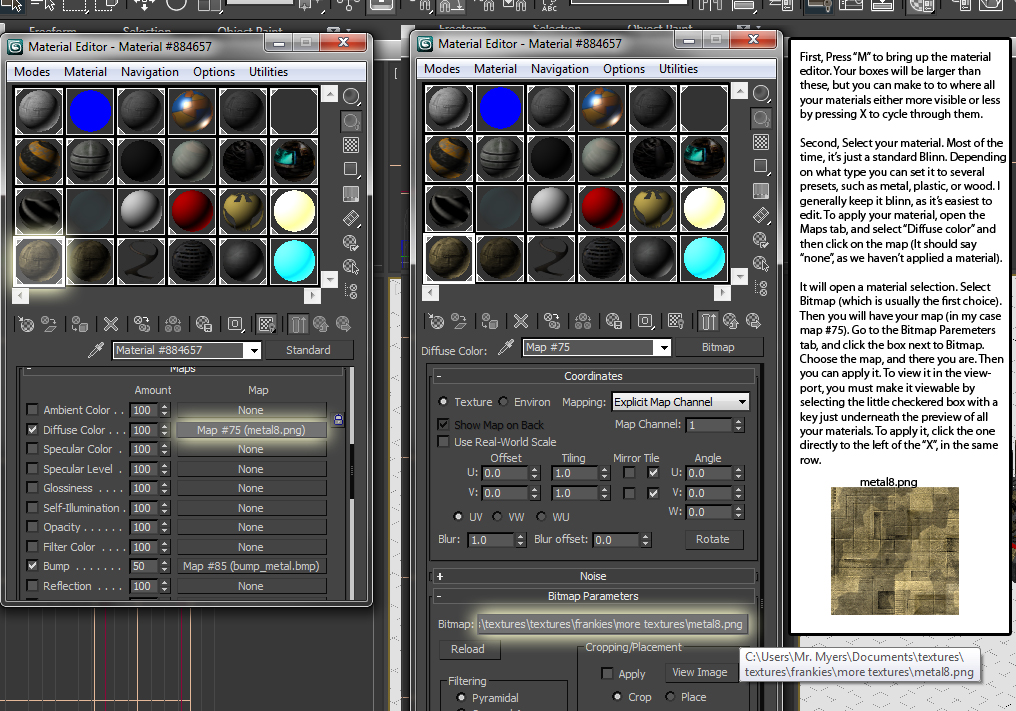Click Get Material icon in left Material Editor

[26, 324]
